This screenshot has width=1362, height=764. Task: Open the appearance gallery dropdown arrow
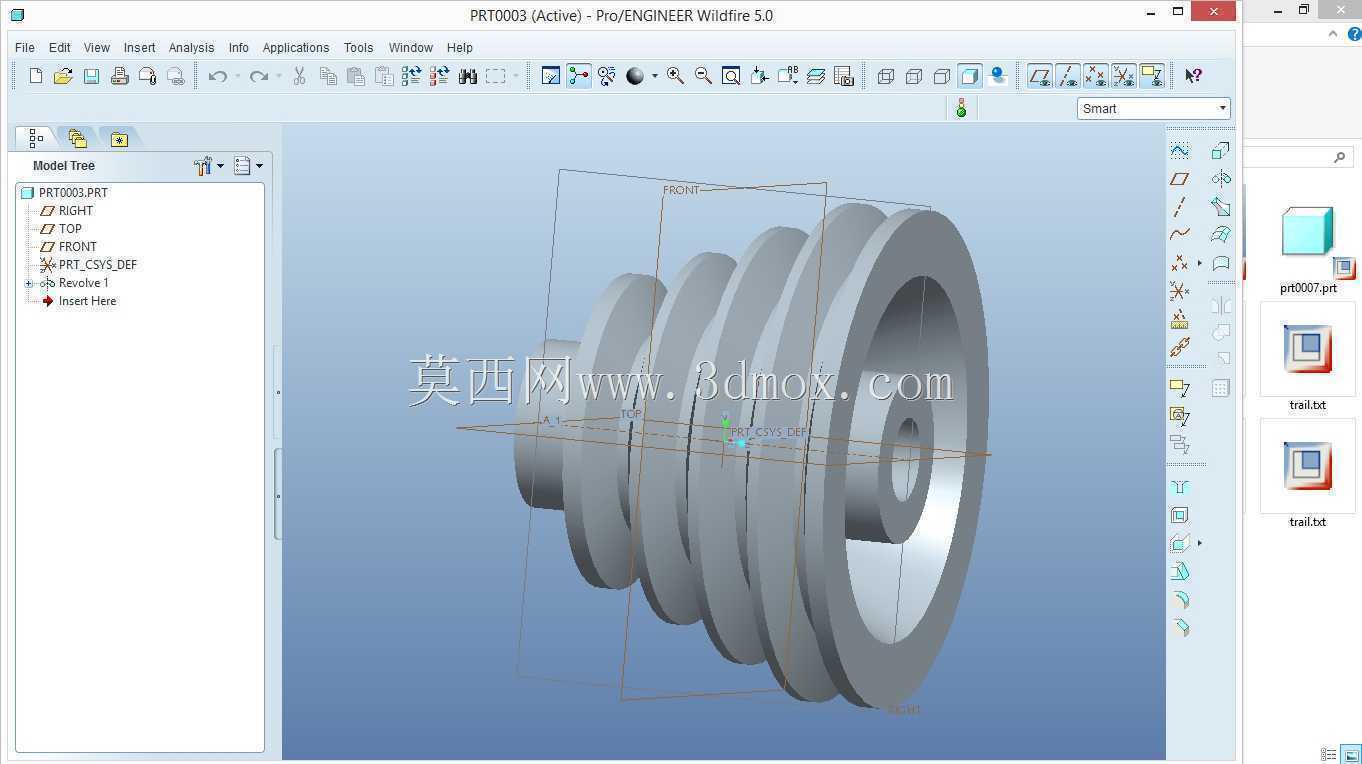tap(655, 76)
